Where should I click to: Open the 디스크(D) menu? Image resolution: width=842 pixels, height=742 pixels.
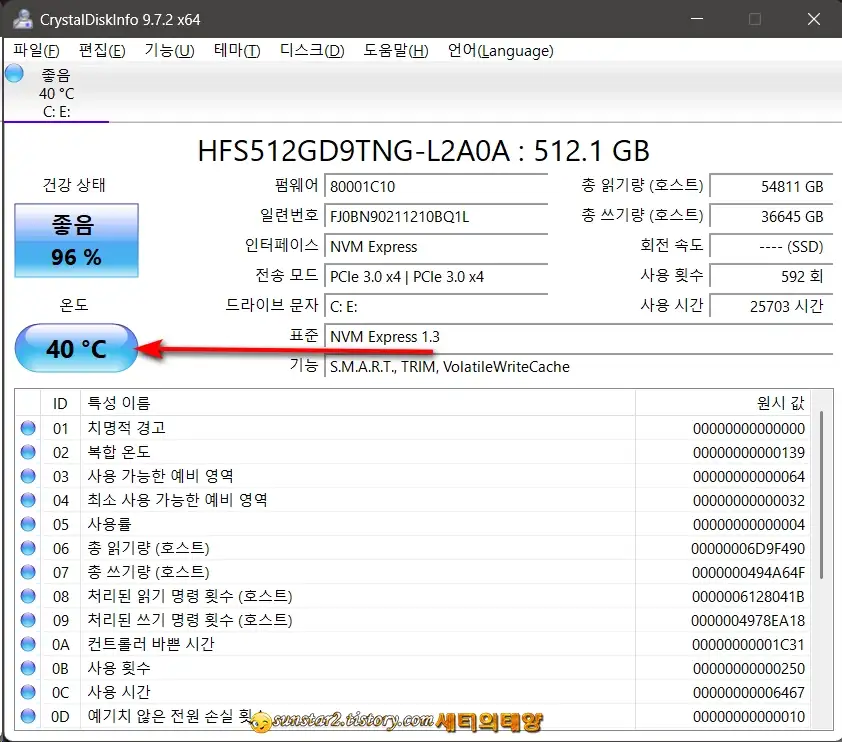pyautogui.click(x=312, y=50)
